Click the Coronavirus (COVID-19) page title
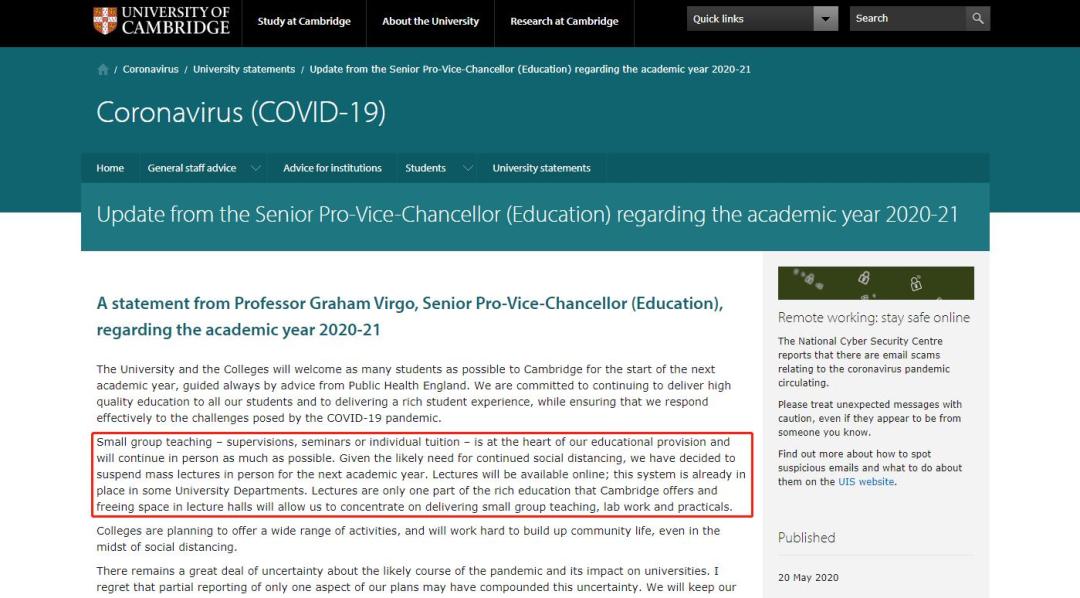This screenshot has width=1080, height=598. 240,112
